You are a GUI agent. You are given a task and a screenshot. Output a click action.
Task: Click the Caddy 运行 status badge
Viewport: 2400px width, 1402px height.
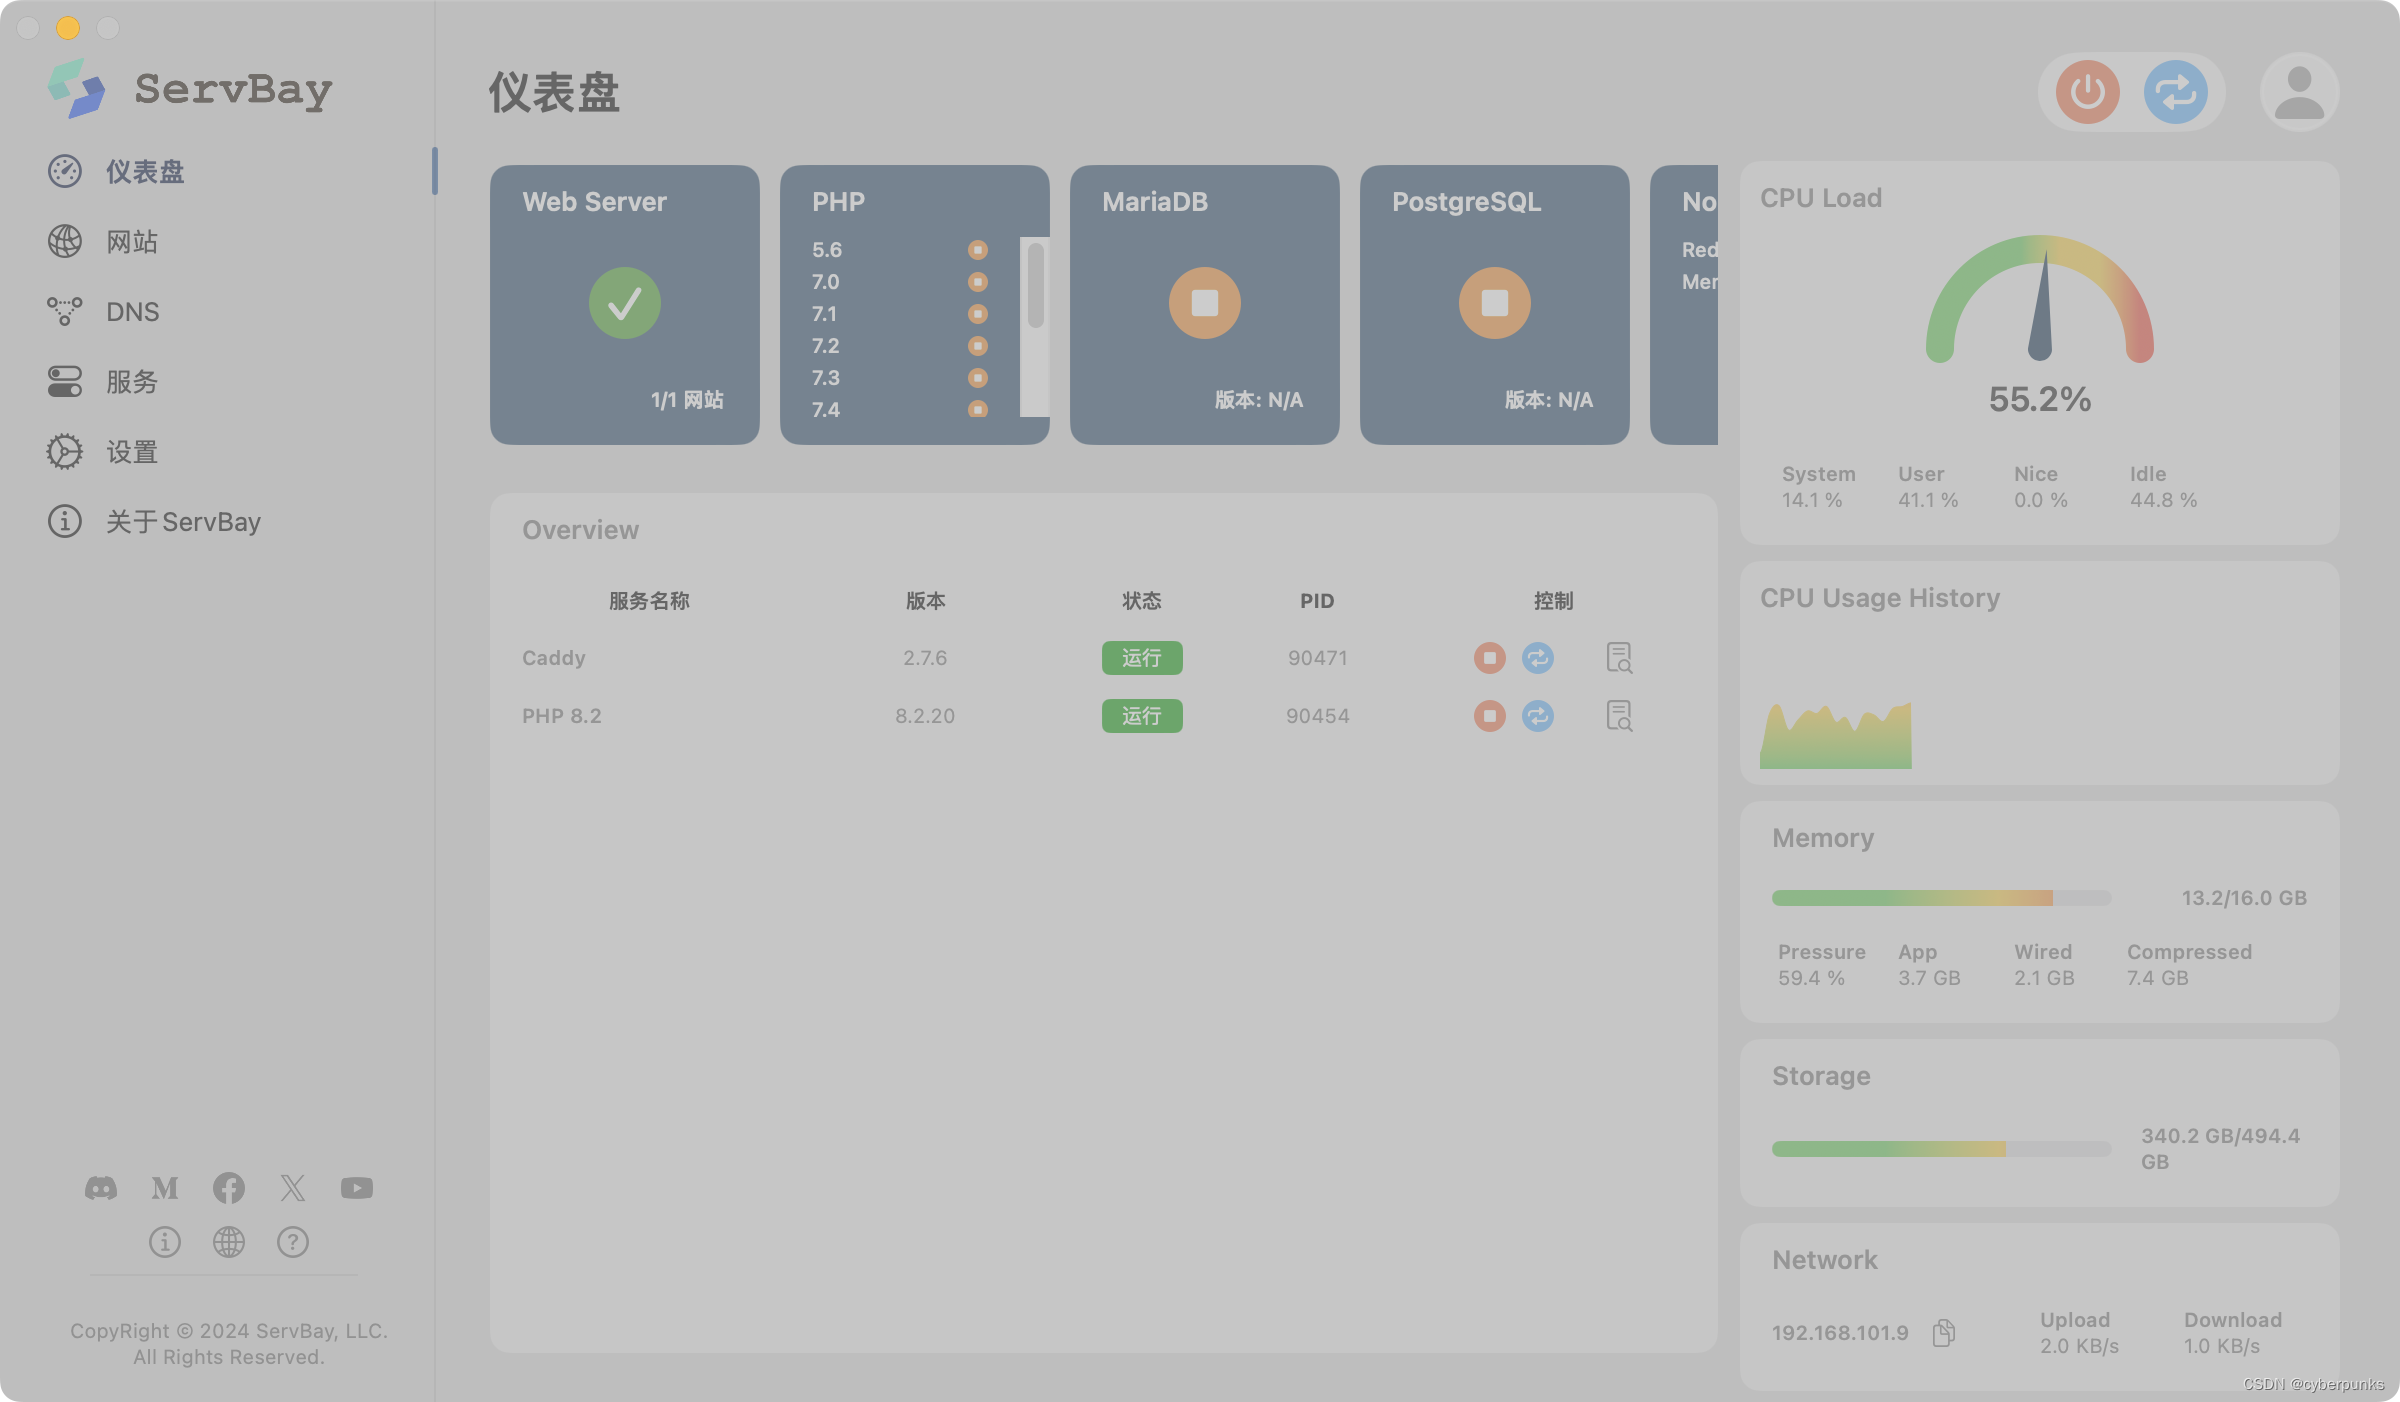1142,658
